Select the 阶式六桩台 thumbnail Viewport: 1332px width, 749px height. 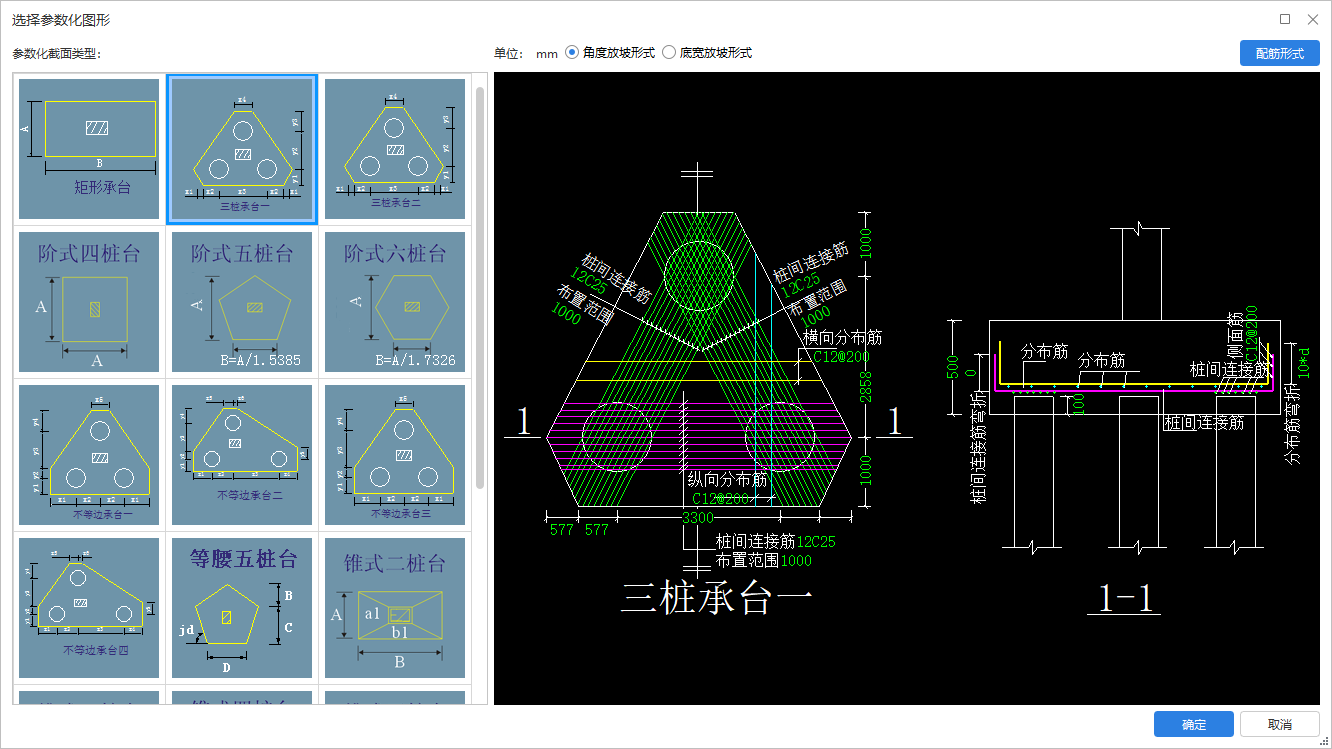[x=395, y=302]
